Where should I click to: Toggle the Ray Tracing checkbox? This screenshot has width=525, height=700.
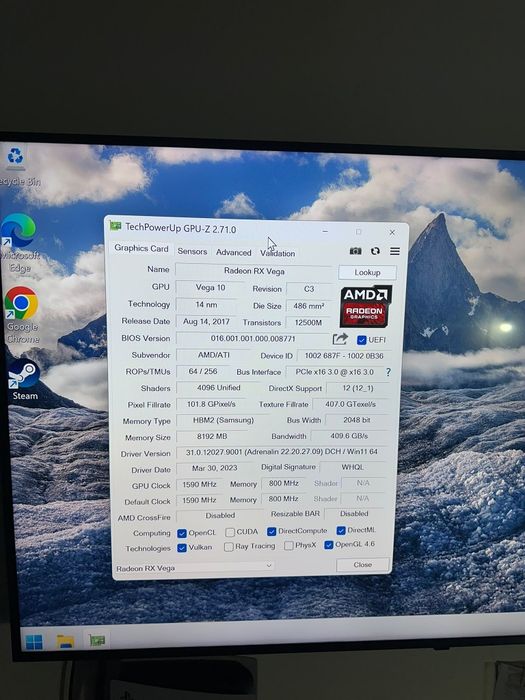coord(229,547)
